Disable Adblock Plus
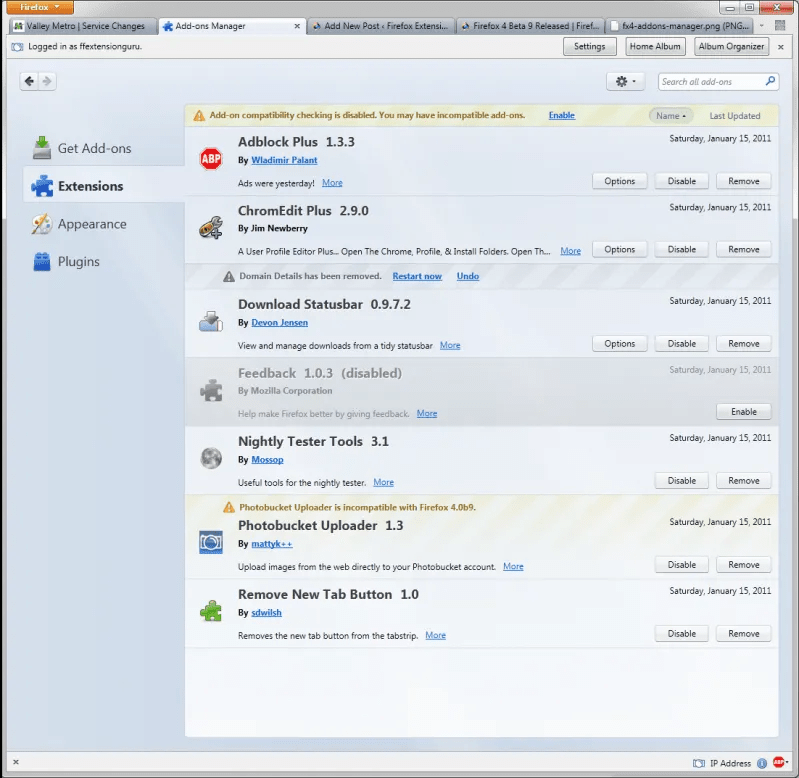The image size is (799, 778). [x=681, y=181]
